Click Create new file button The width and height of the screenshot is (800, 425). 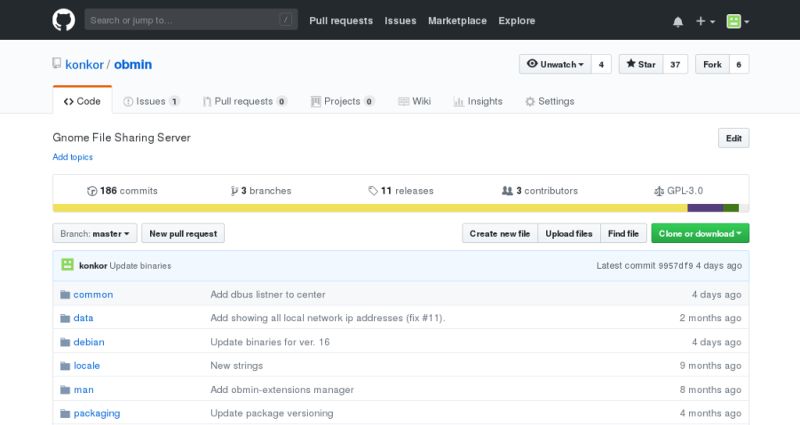[x=499, y=234]
